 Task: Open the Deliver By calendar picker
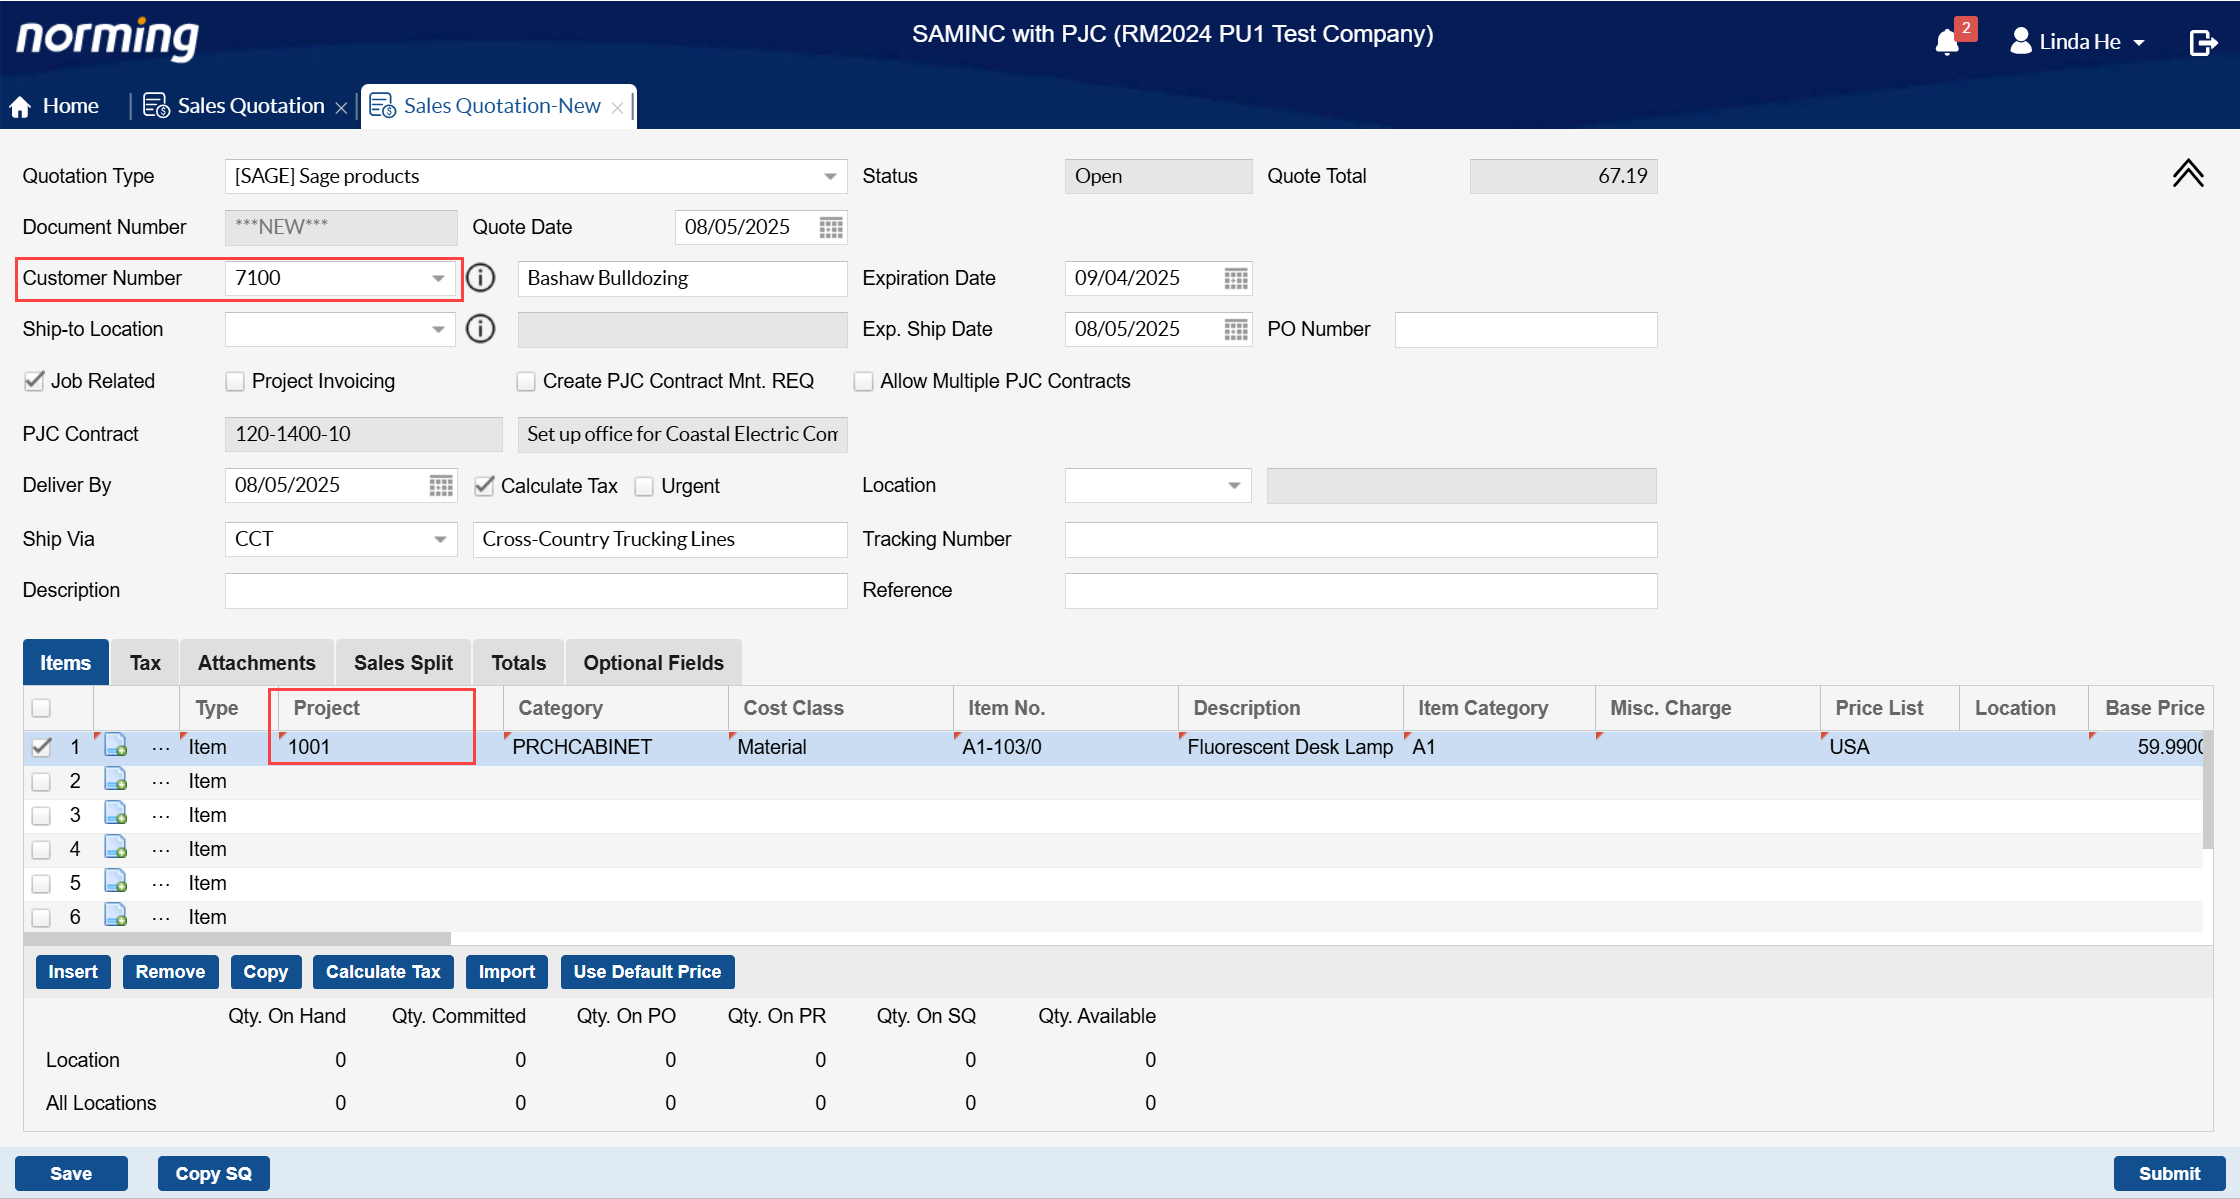tap(441, 485)
